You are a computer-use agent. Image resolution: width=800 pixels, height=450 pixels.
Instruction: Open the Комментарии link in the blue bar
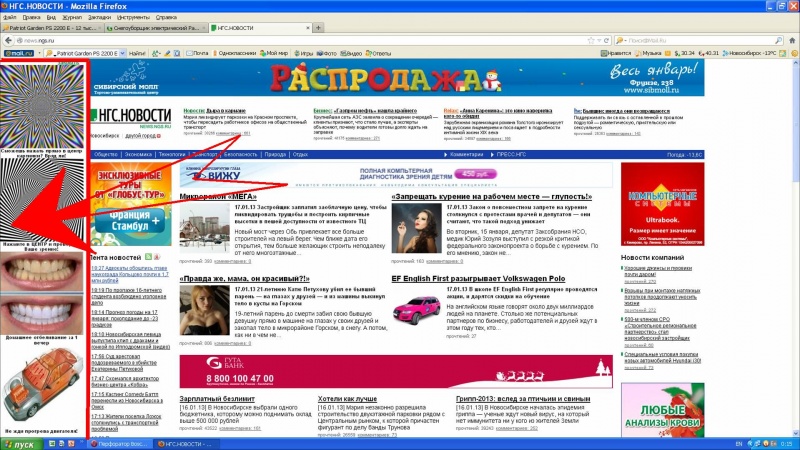pyautogui.click(x=466, y=155)
